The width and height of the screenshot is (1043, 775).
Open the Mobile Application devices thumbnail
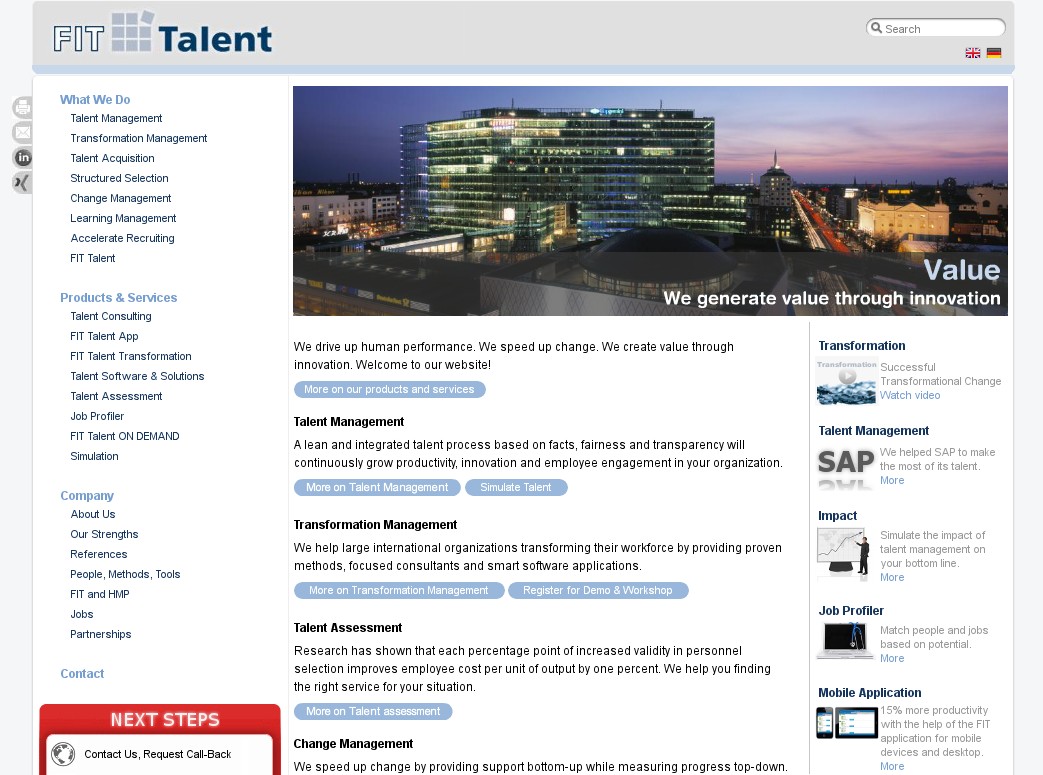coord(847,722)
